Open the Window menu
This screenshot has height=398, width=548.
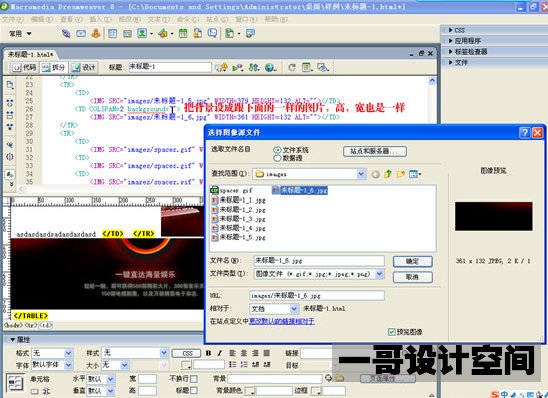[245, 19]
